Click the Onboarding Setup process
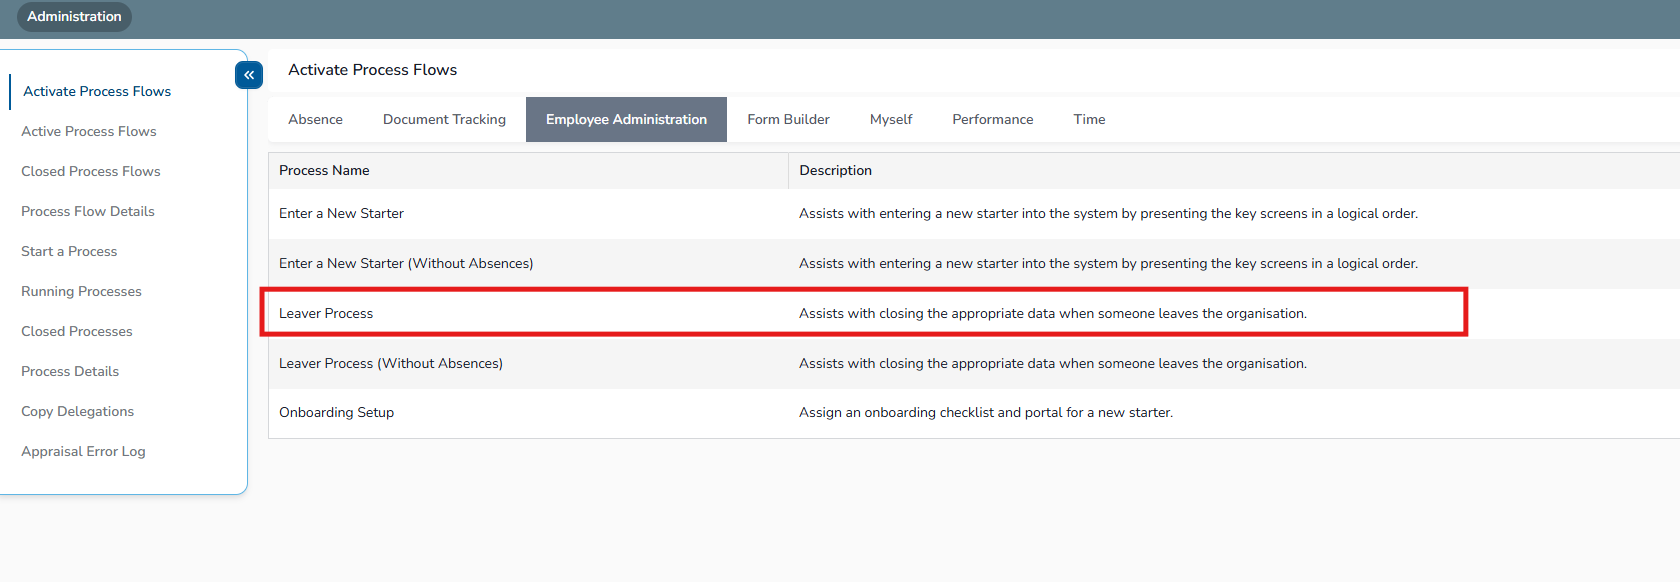1680x582 pixels. [x=336, y=412]
